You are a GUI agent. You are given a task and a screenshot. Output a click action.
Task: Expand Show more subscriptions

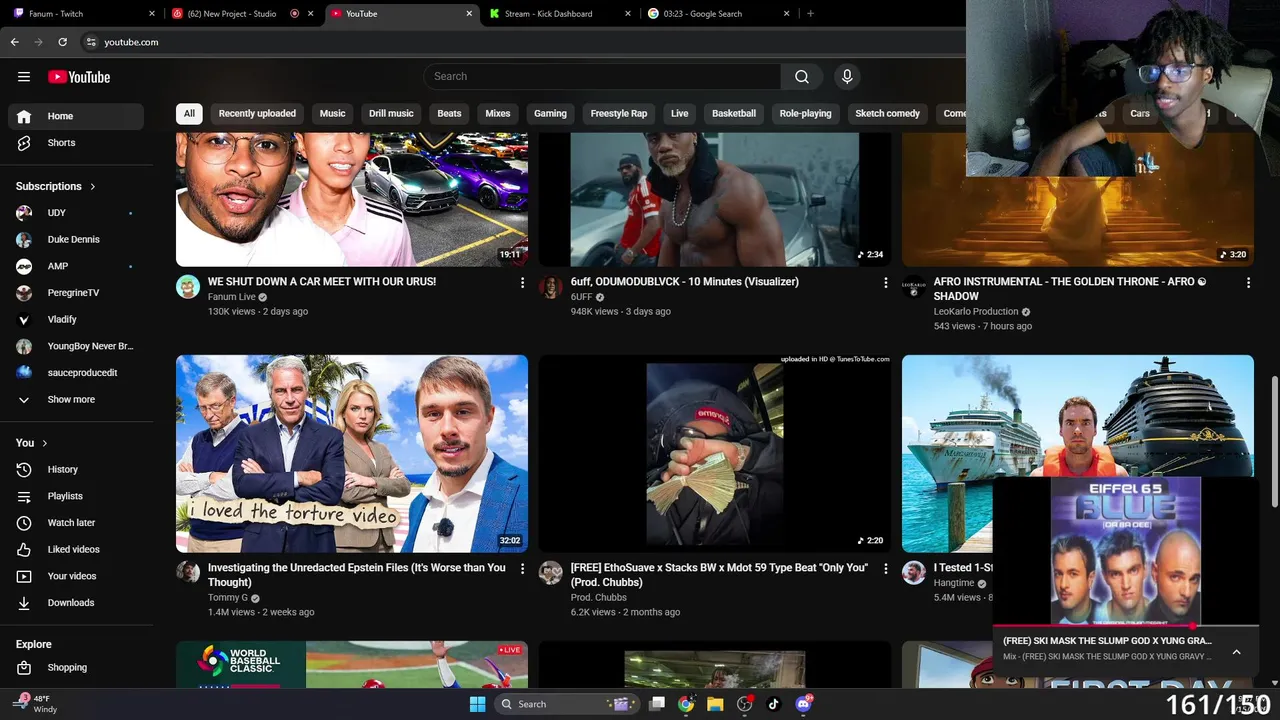(76, 399)
